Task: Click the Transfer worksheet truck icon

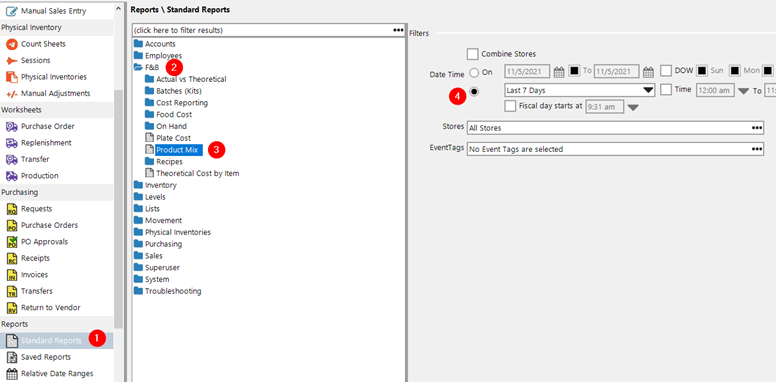Action: tap(12, 159)
